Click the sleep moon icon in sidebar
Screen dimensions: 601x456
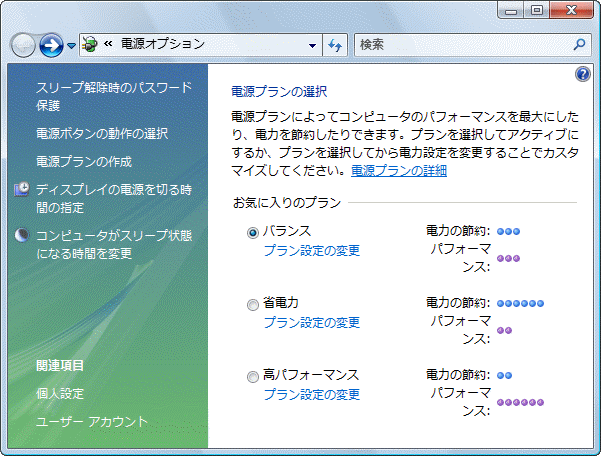(x=22, y=235)
